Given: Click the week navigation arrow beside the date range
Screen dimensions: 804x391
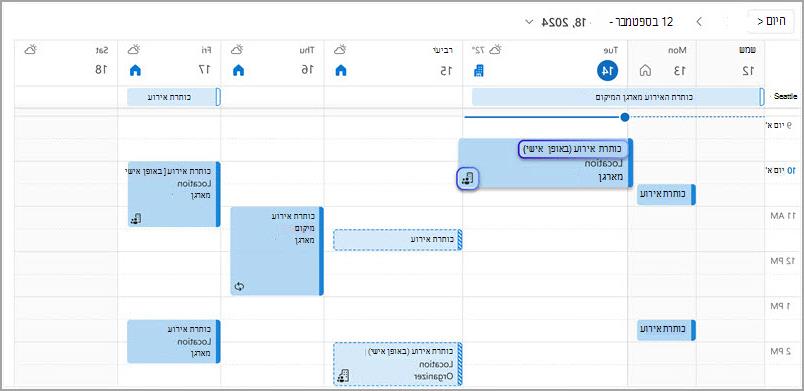Looking at the screenshot, I should coord(699,22).
